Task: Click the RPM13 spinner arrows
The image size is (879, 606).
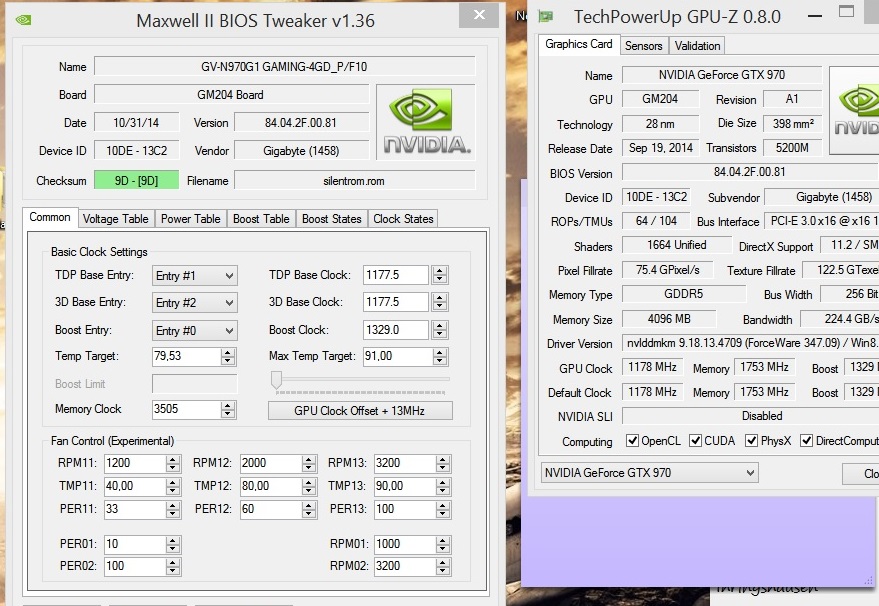Action: click(443, 464)
